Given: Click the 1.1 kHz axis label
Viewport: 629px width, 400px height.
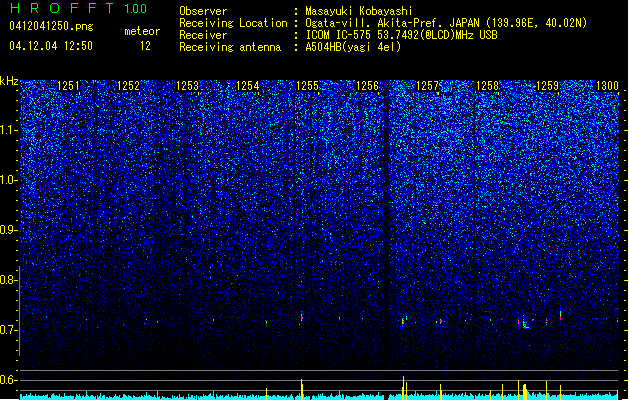Looking at the screenshot, I should (8, 130).
